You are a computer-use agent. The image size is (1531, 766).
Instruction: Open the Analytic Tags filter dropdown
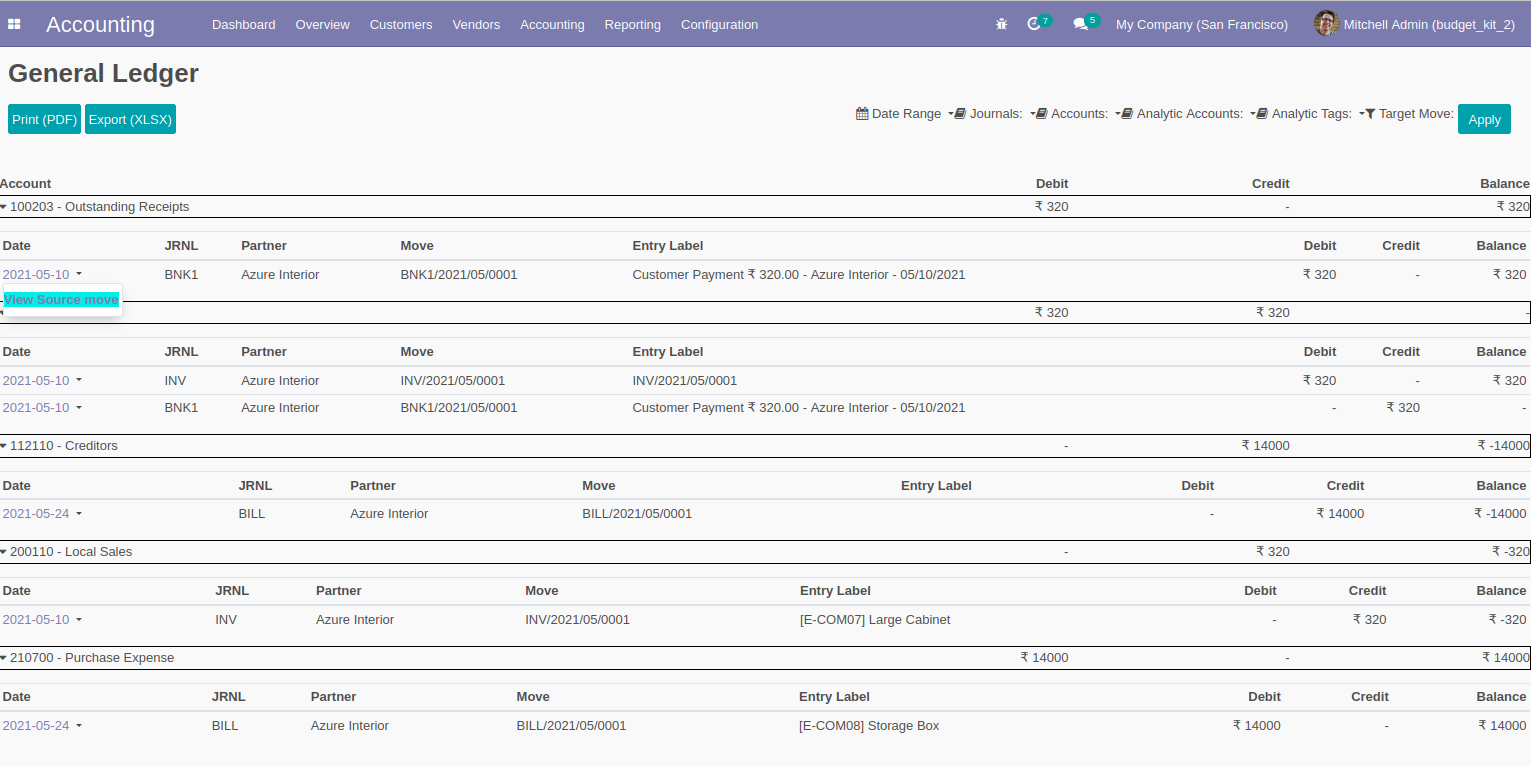(x=1310, y=114)
